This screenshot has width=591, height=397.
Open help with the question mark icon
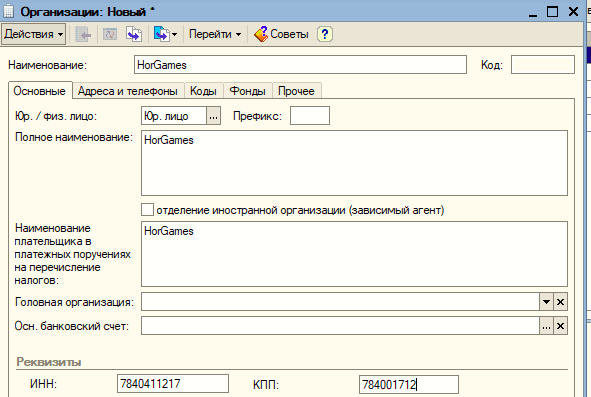(x=325, y=34)
